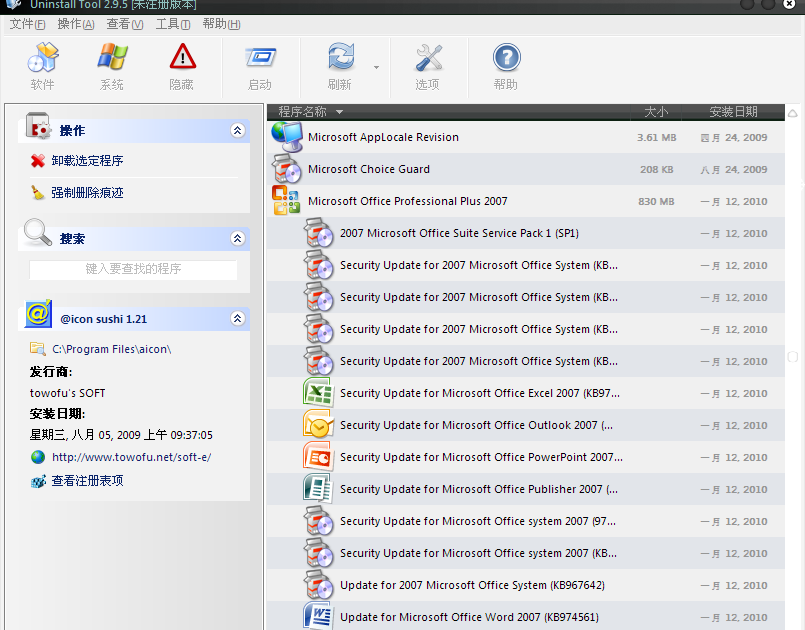
Task: Switch to 系统 (System) components view
Action: (112, 67)
